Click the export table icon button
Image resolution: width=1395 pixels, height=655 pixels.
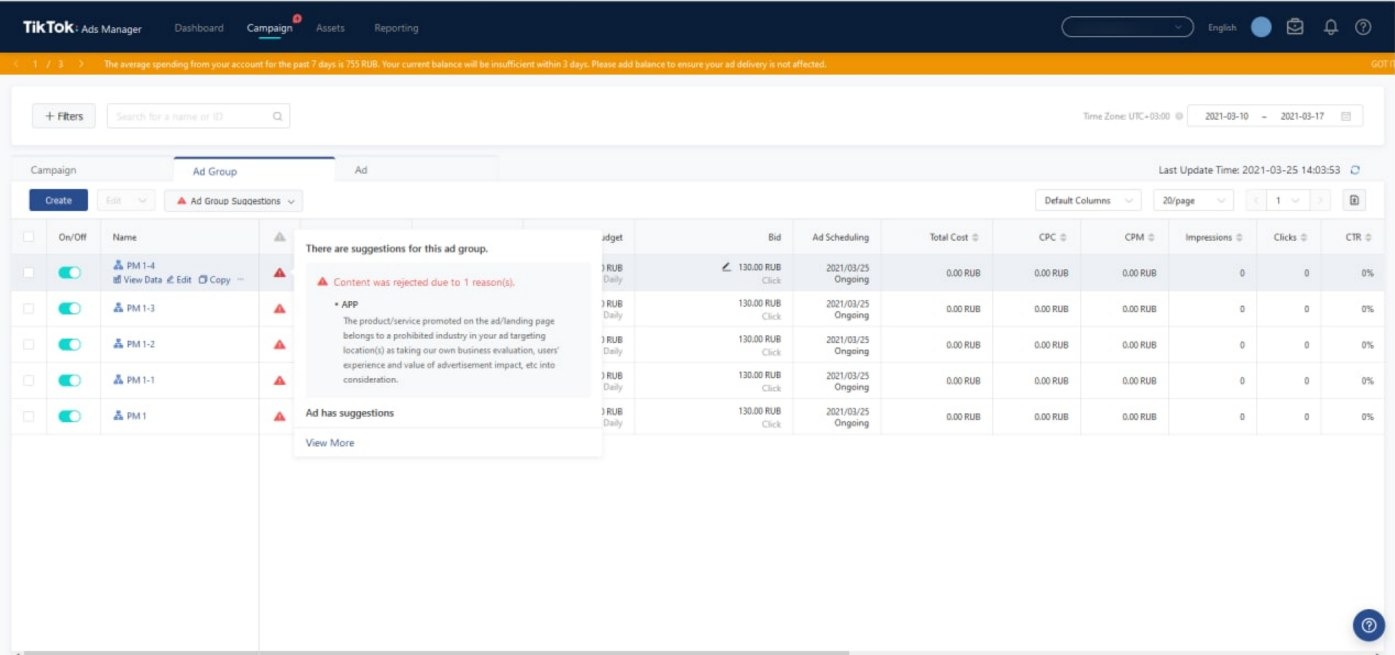(x=1354, y=200)
